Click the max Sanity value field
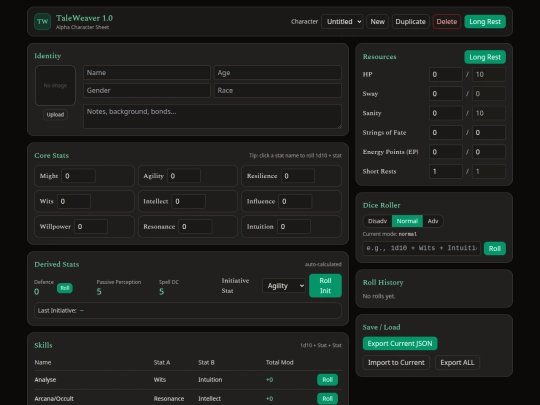The image size is (540, 405). (489, 113)
